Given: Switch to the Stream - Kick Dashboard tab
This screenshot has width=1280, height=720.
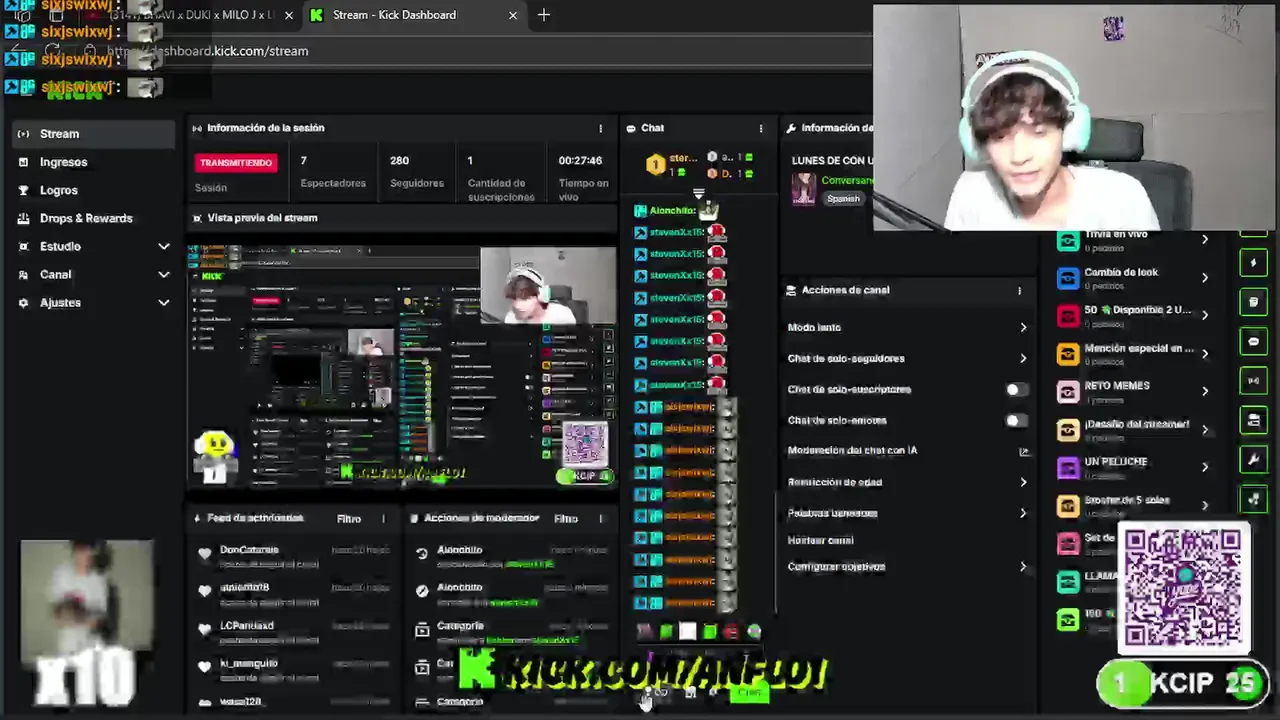Looking at the screenshot, I should point(413,15).
